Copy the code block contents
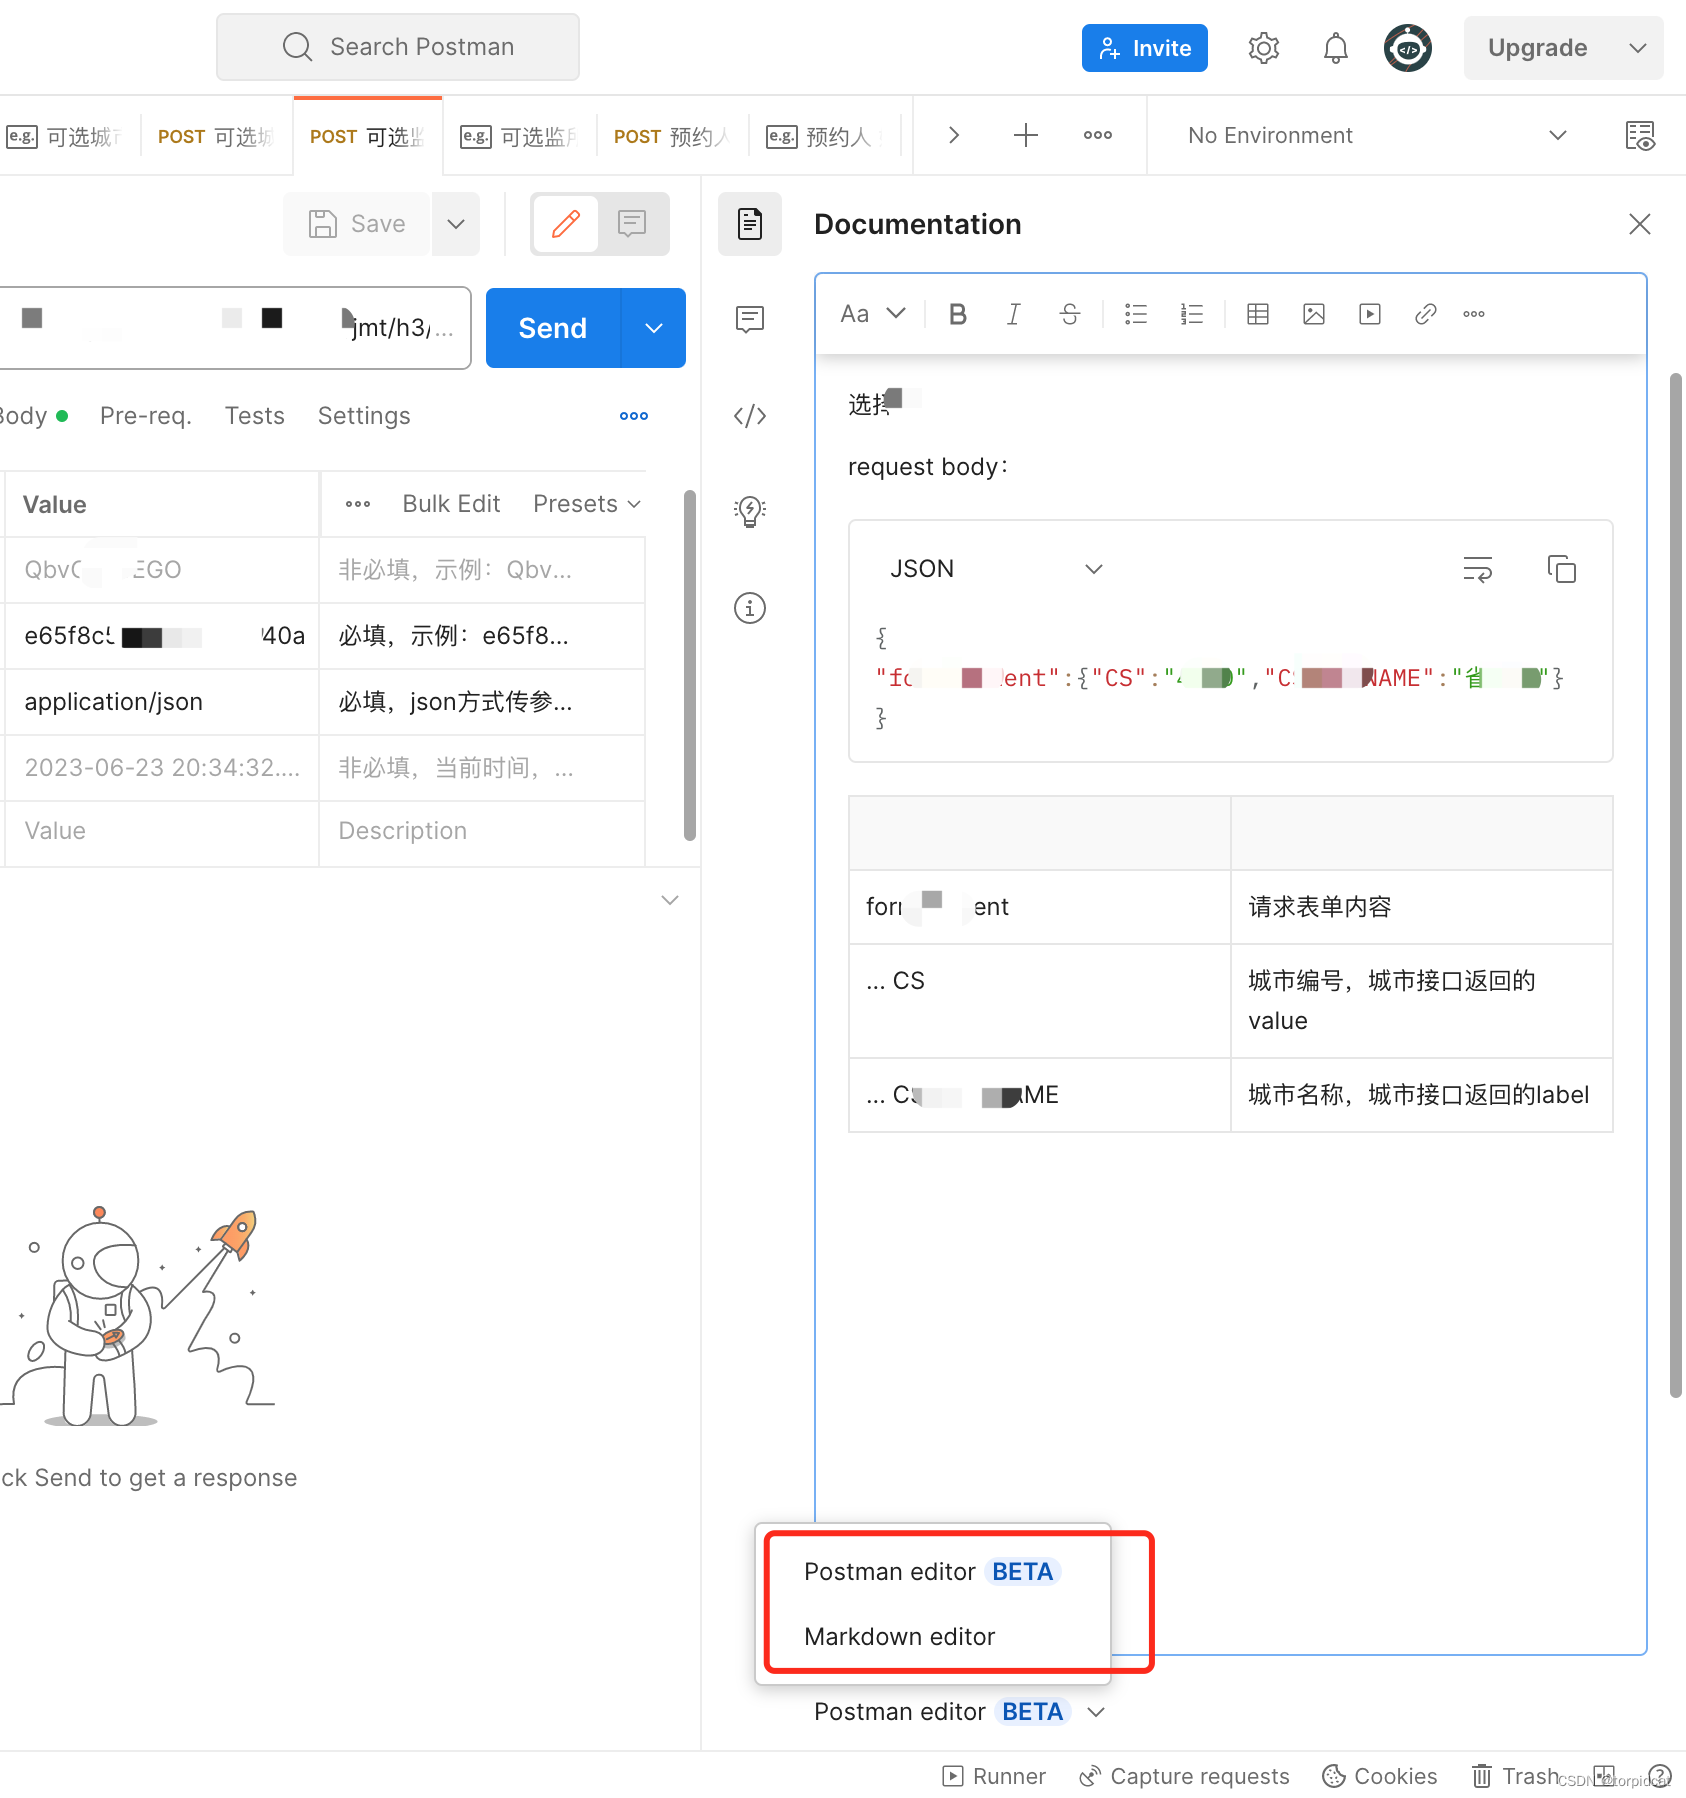The width and height of the screenshot is (1686, 1798). click(x=1561, y=569)
